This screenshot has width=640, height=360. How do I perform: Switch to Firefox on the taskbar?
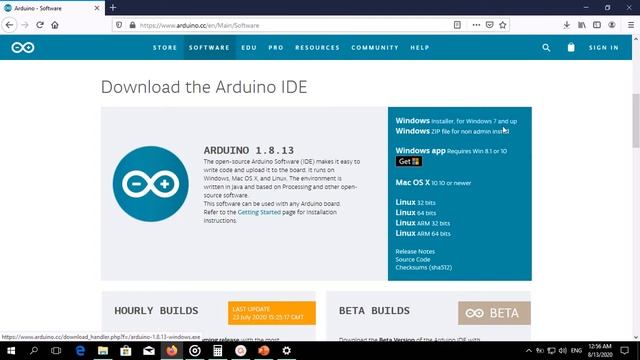pyautogui.click(x=172, y=351)
